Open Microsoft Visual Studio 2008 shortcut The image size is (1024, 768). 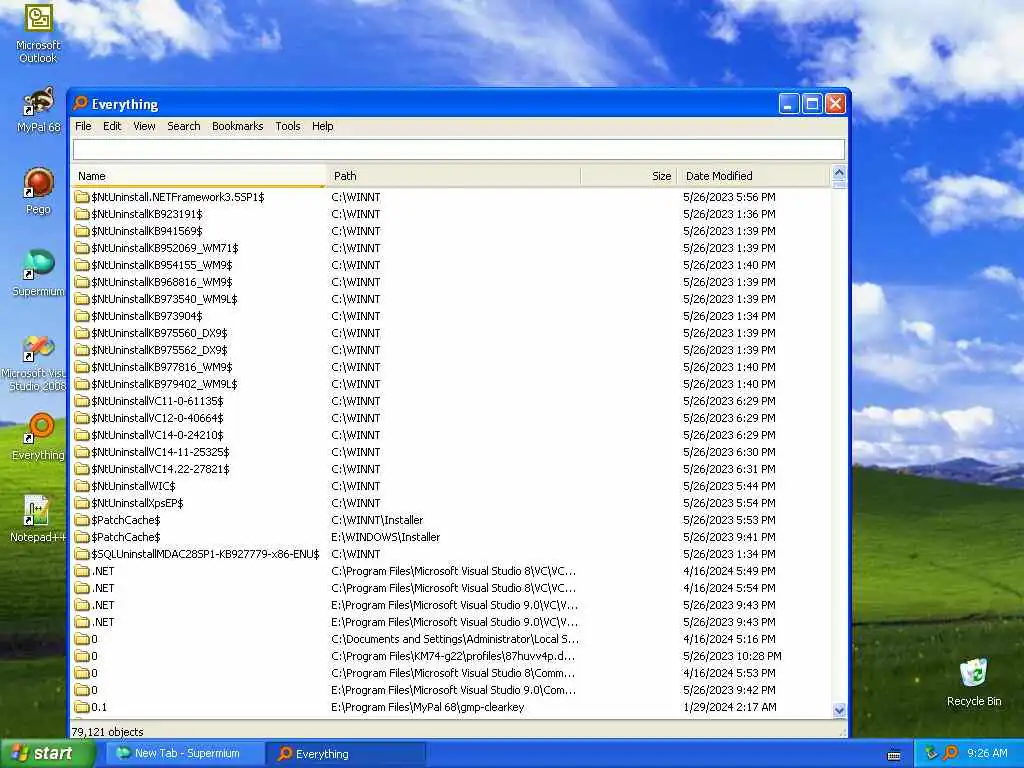[x=34, y=363]
